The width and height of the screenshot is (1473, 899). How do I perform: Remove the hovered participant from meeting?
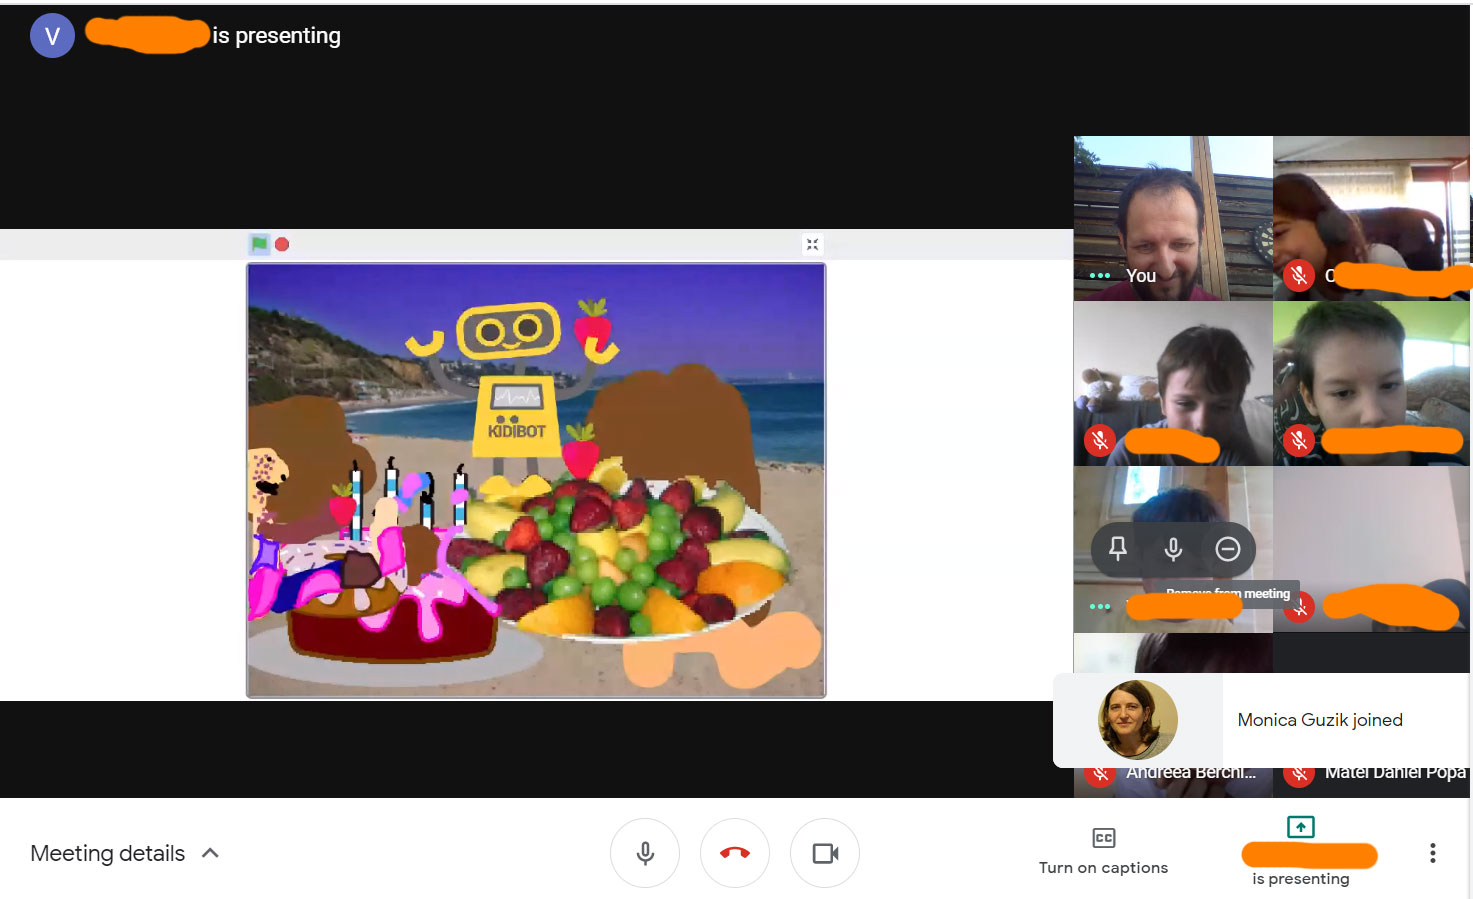point(1228,549)
